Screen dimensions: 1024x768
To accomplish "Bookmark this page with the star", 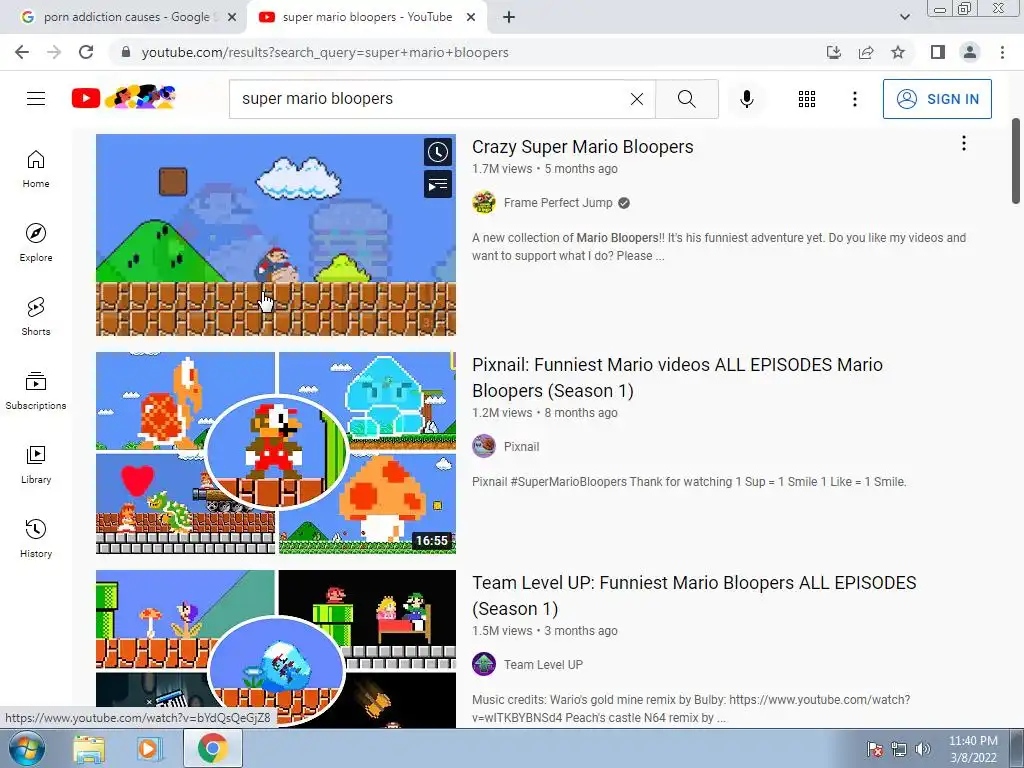I will click(x=898, y=52).
